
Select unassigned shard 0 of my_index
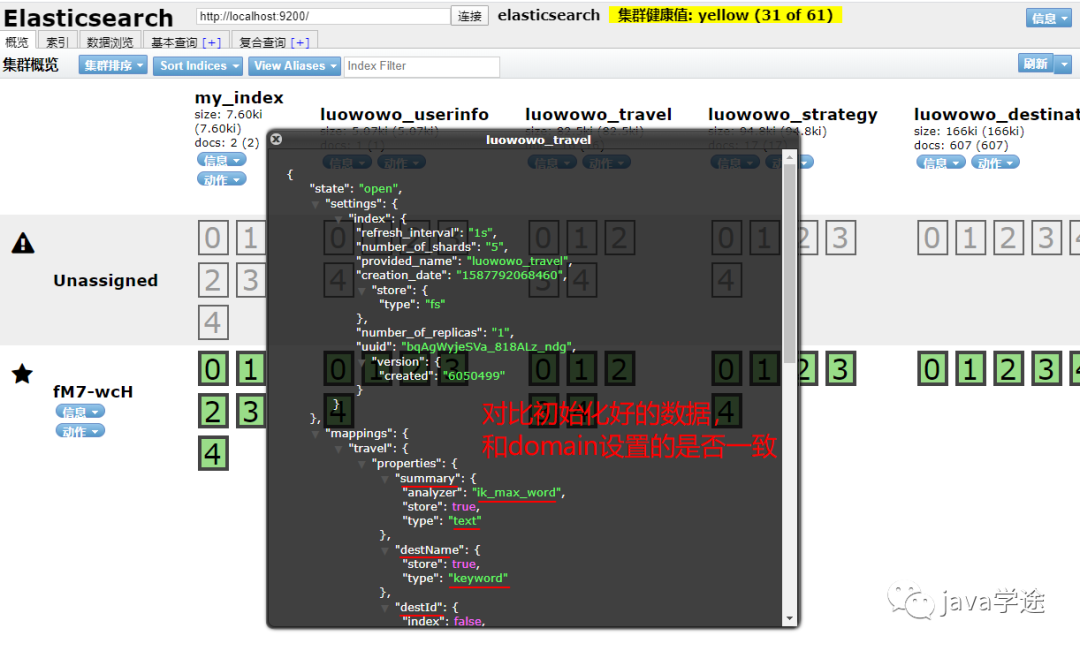(x=213, y=238)
